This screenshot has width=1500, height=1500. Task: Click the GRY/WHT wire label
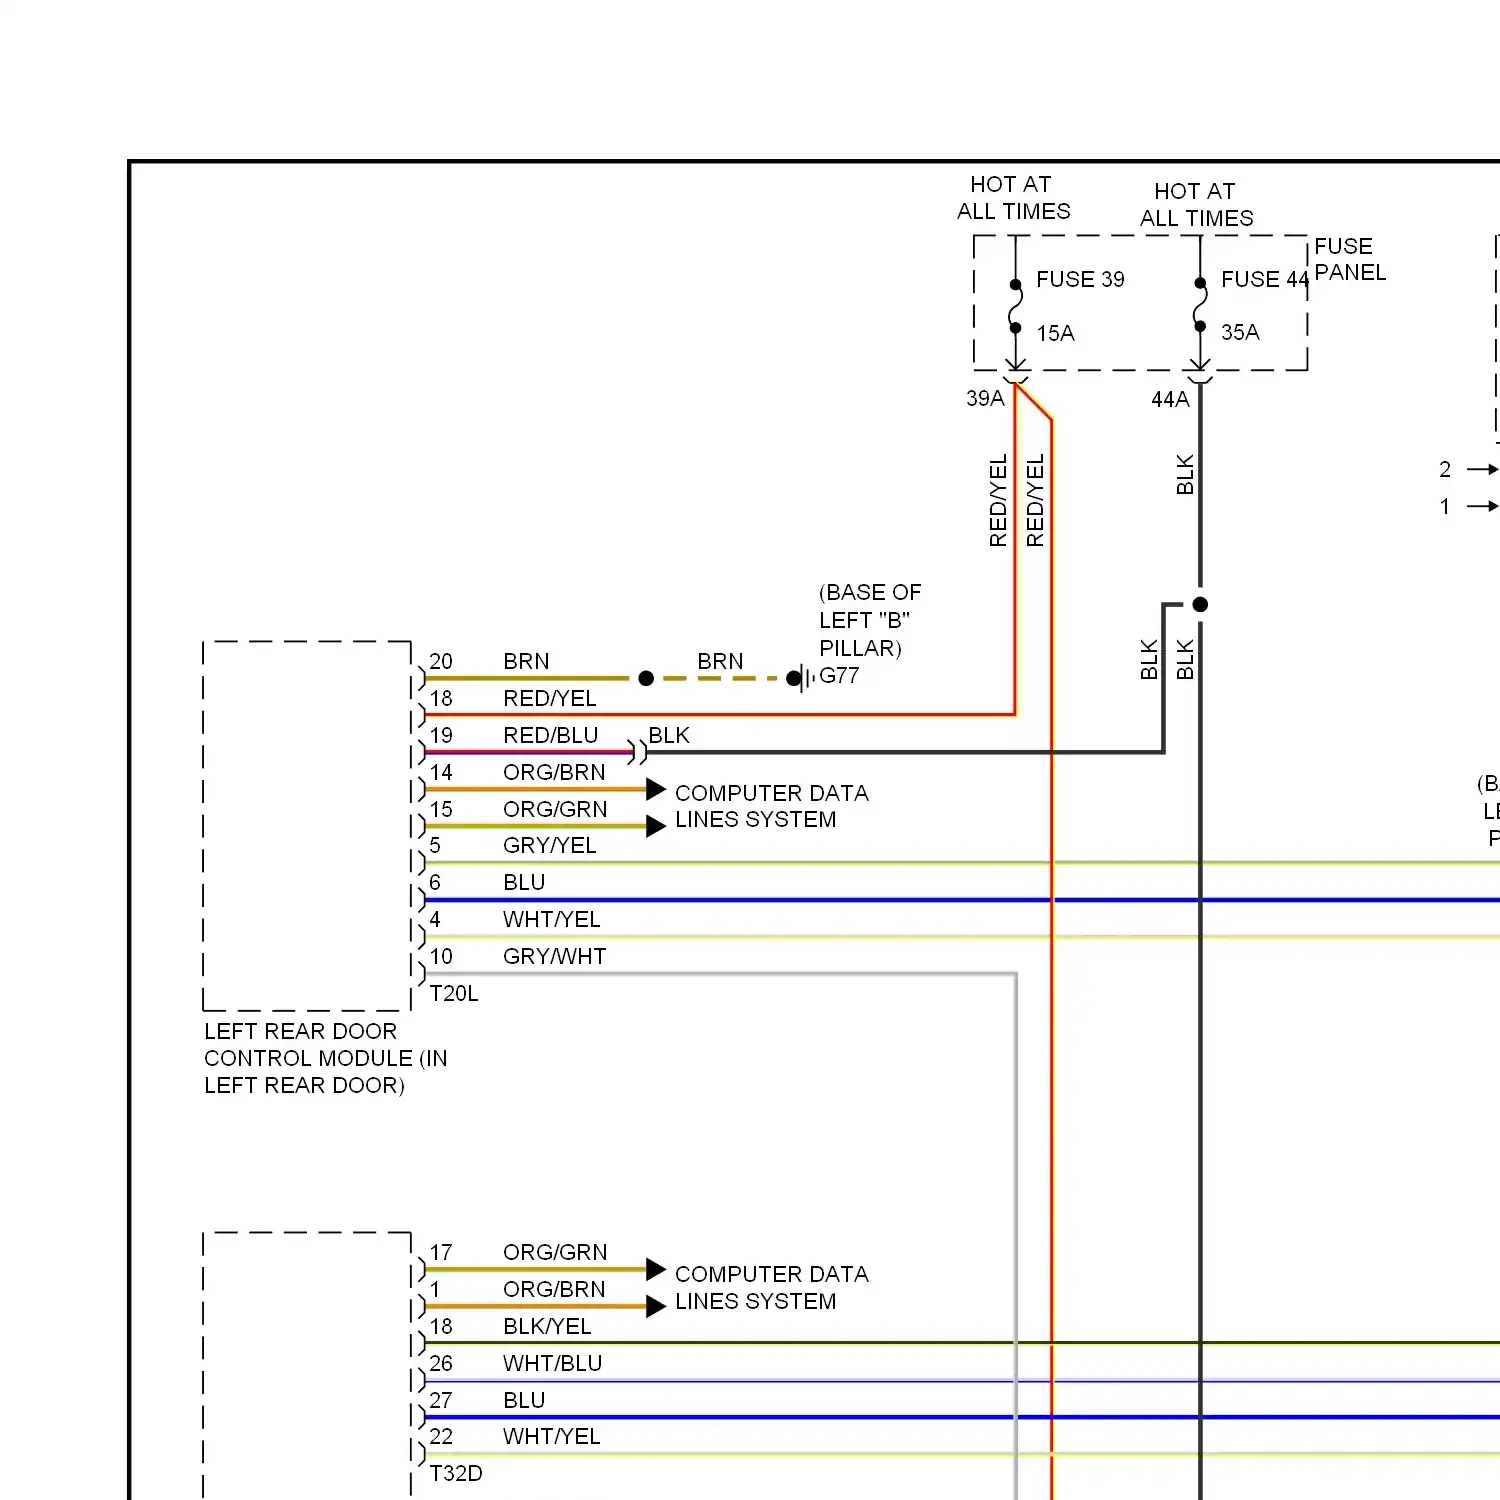[x=554, y=956]
